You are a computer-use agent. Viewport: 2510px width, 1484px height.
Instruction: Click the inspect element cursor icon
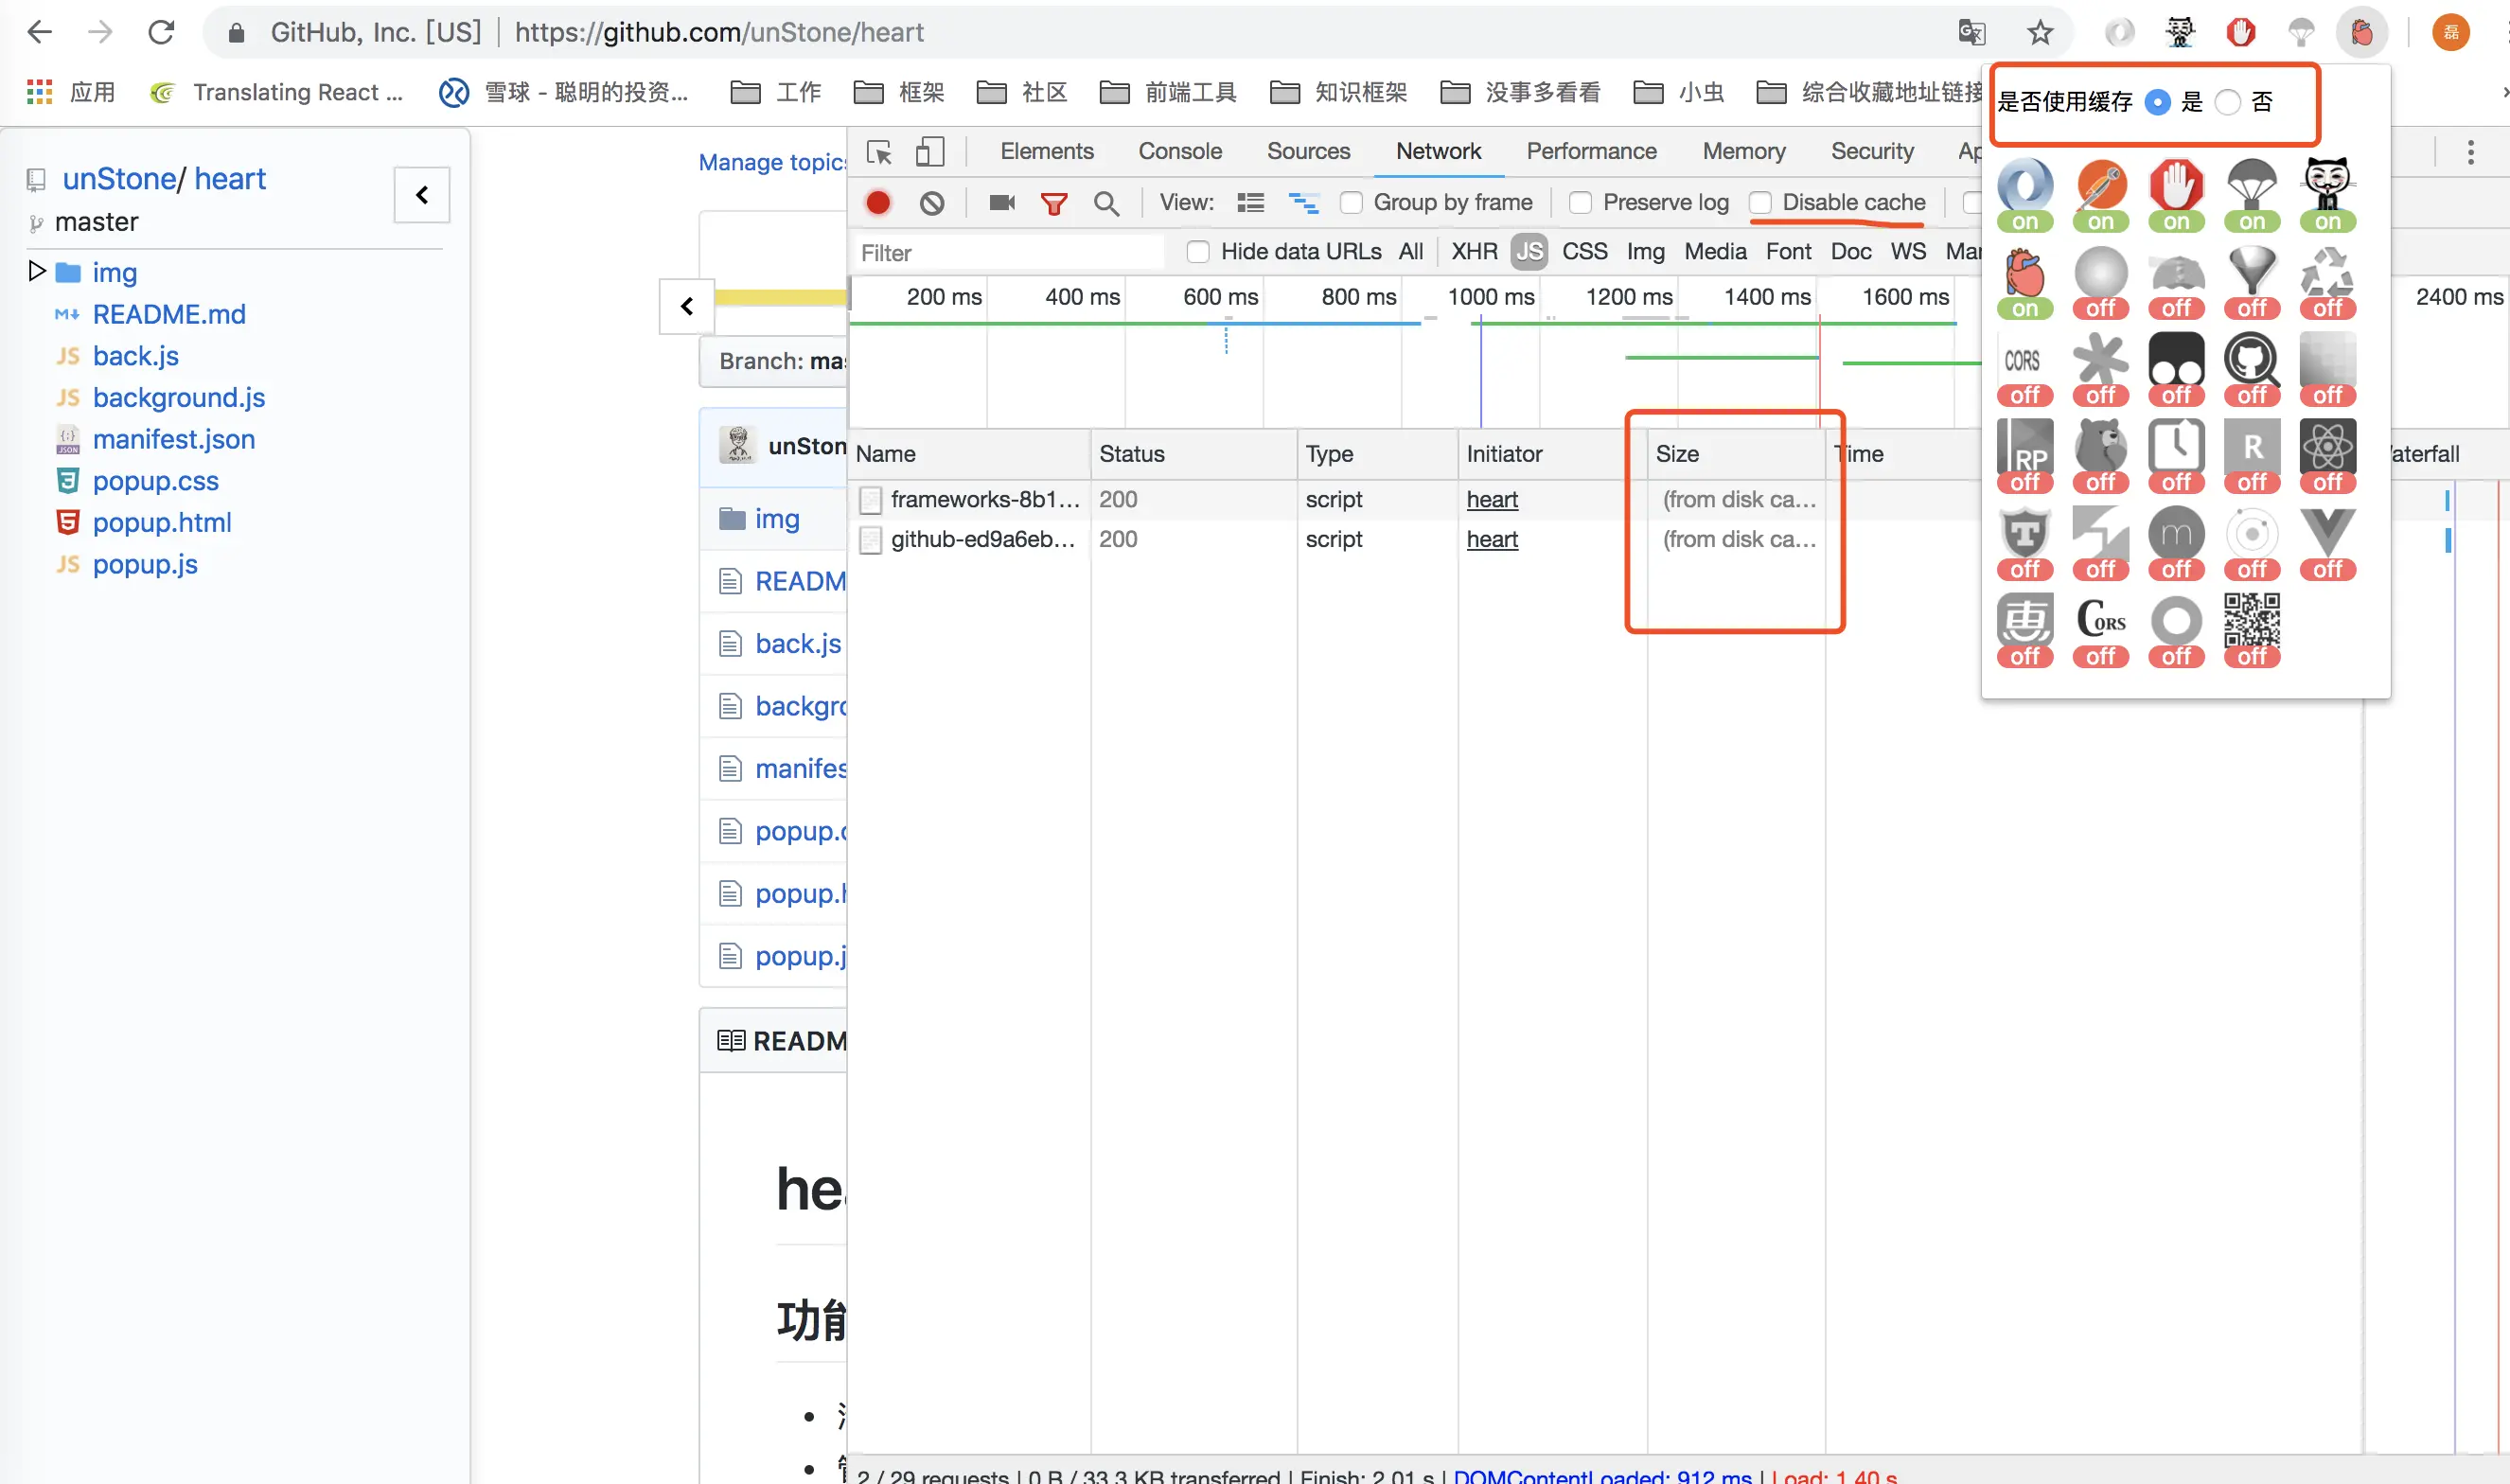click(879, 152)
